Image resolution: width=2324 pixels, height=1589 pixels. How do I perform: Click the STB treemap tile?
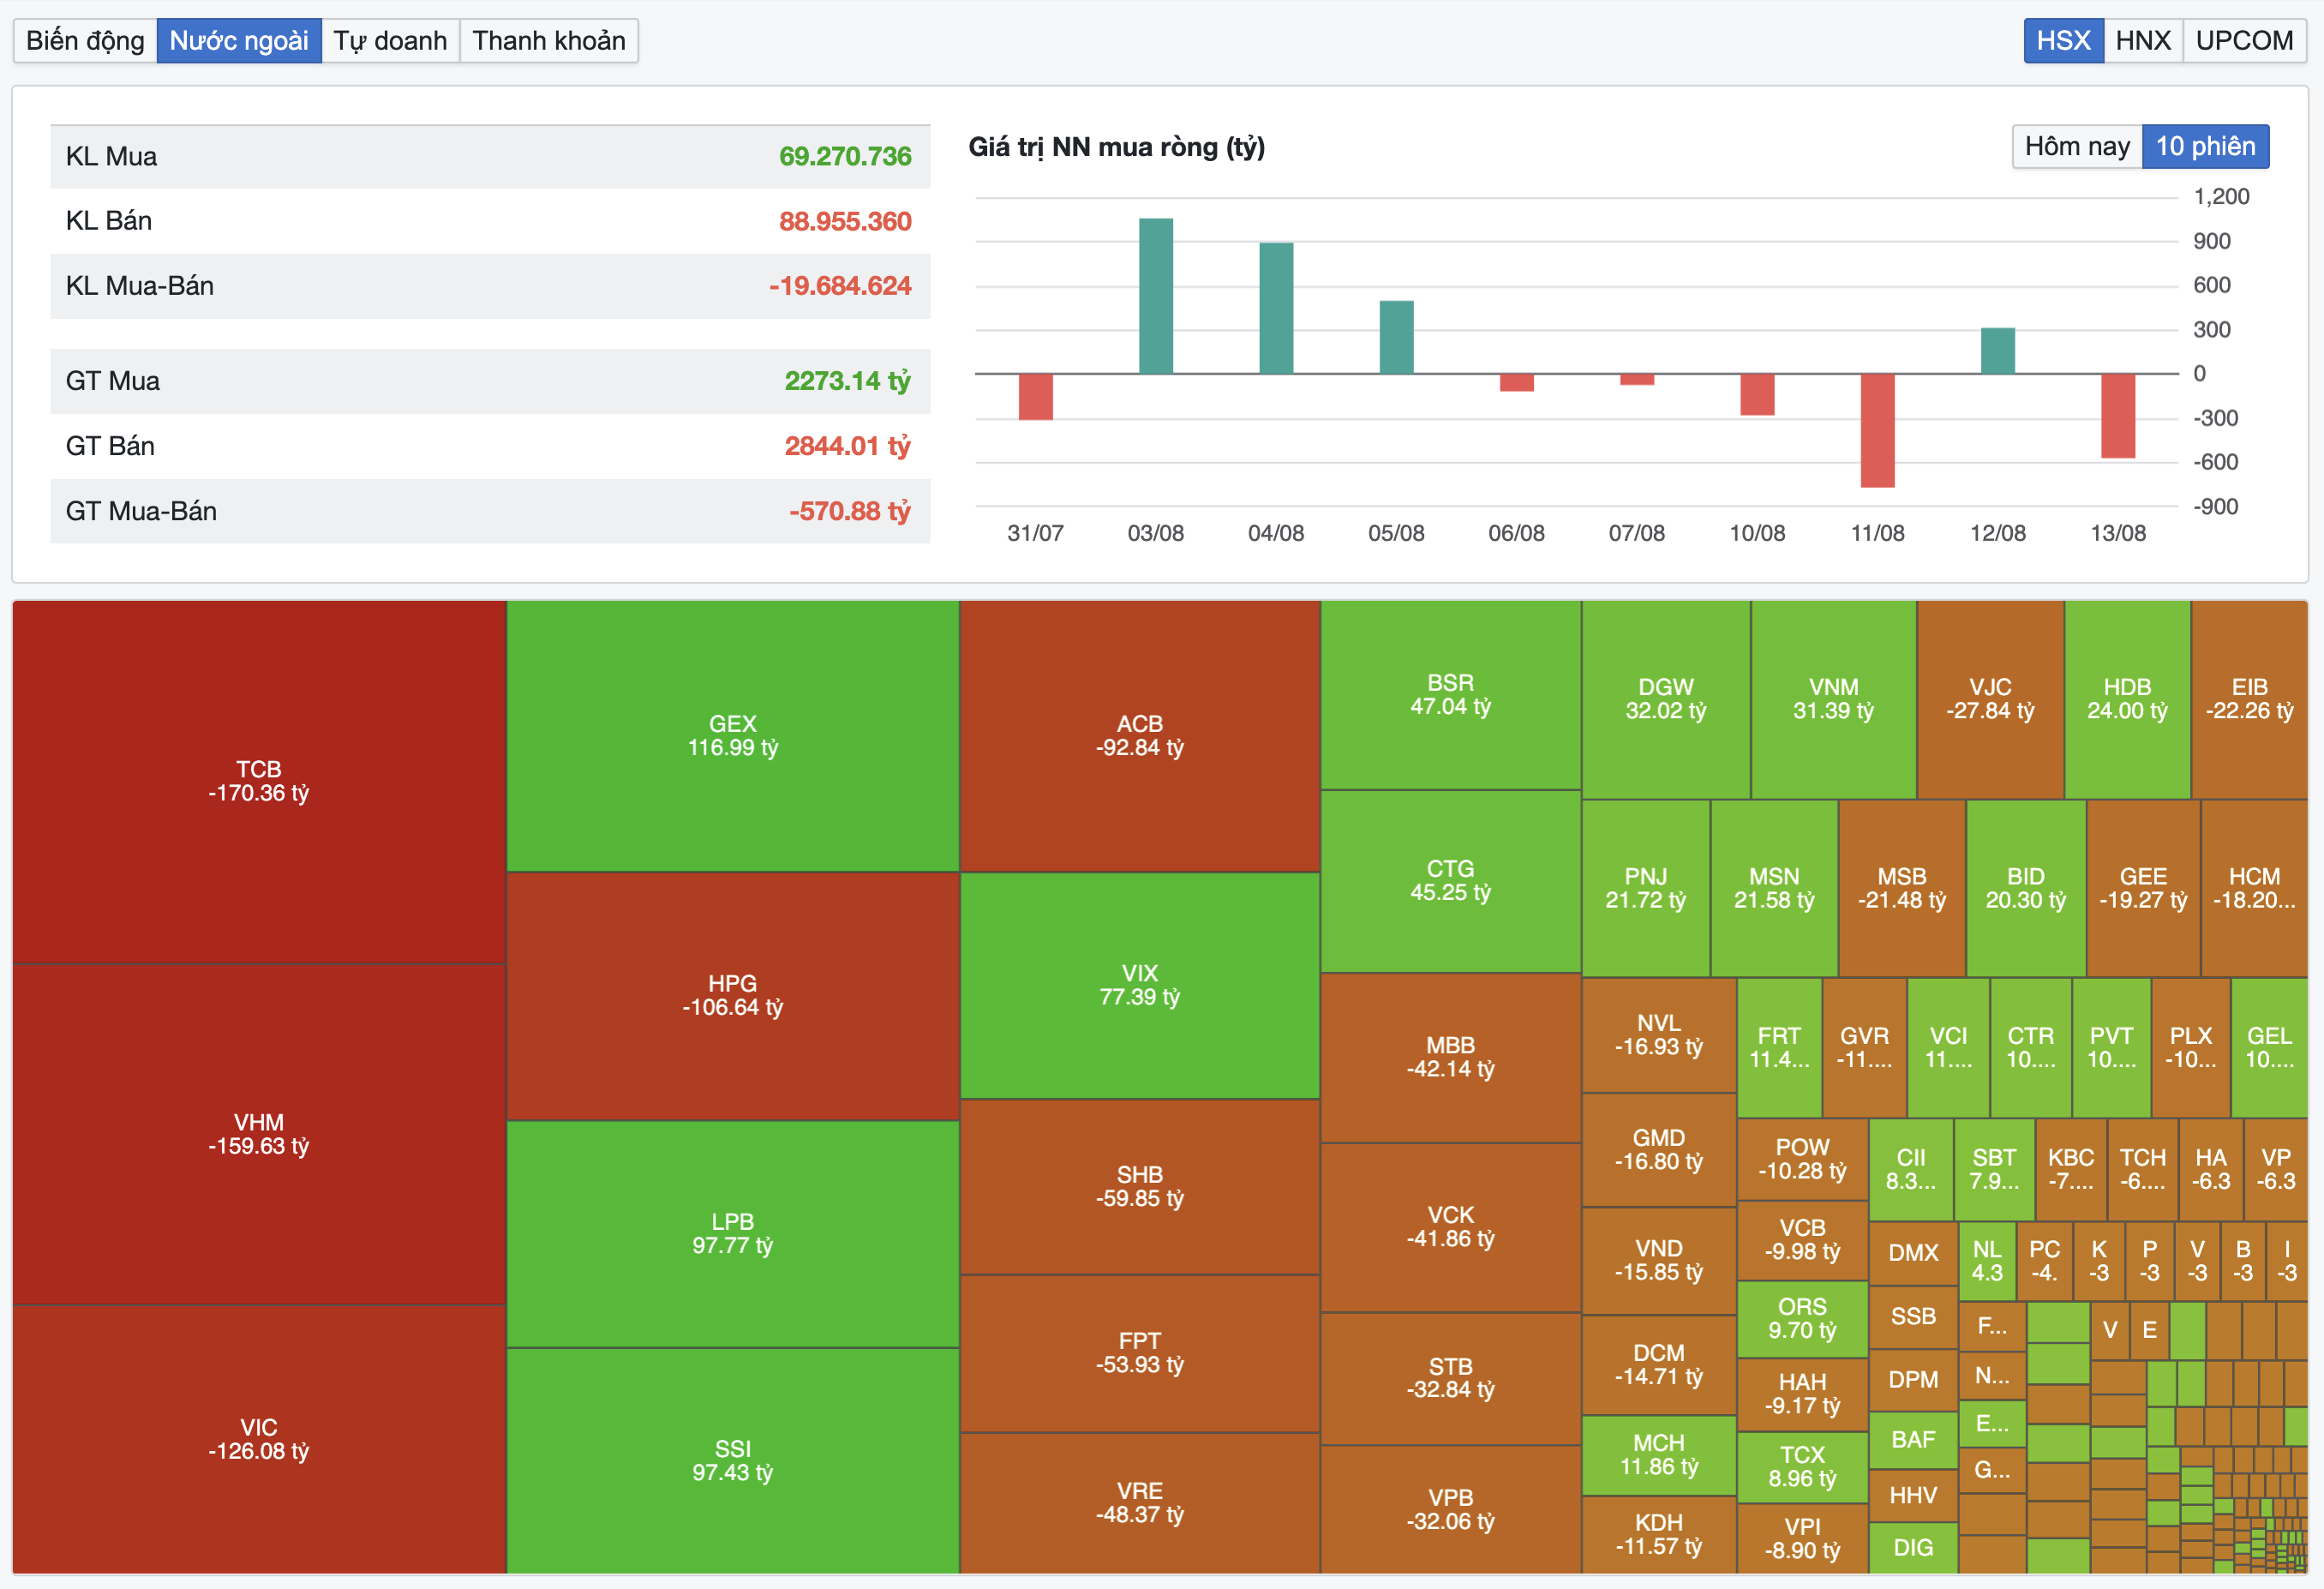1451,1379
